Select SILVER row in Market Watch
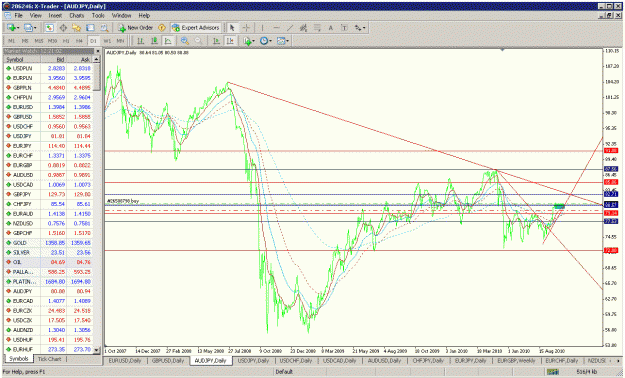The width and height of the screenshot is (625, 378). point(49,252)
